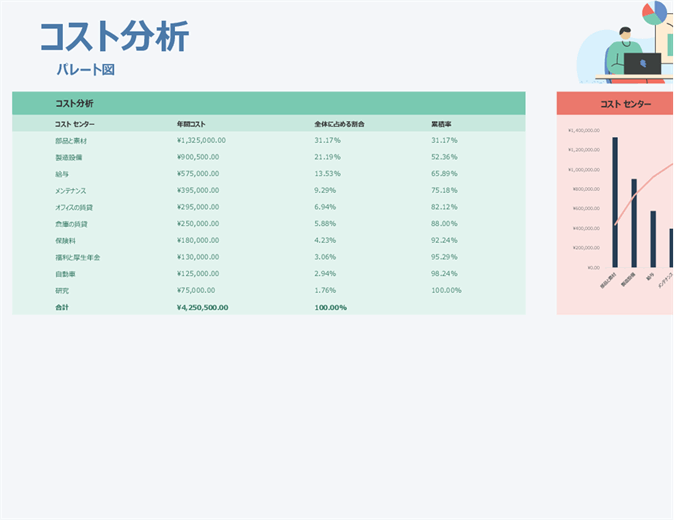Select the オフィスの賃貸 row label
675x520 pixels.
[77, 207]
